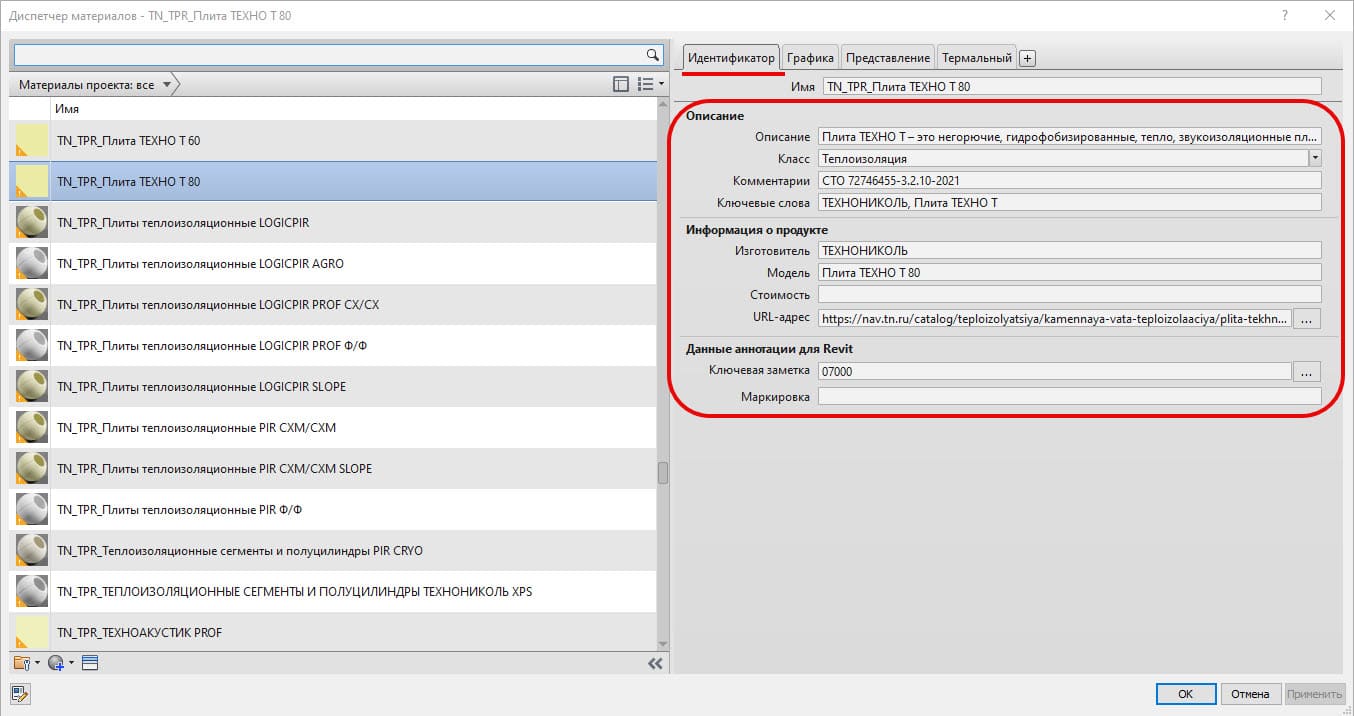Toggle the library panel display icon
Screen dimensions: 1354x716
pos(620,85)
